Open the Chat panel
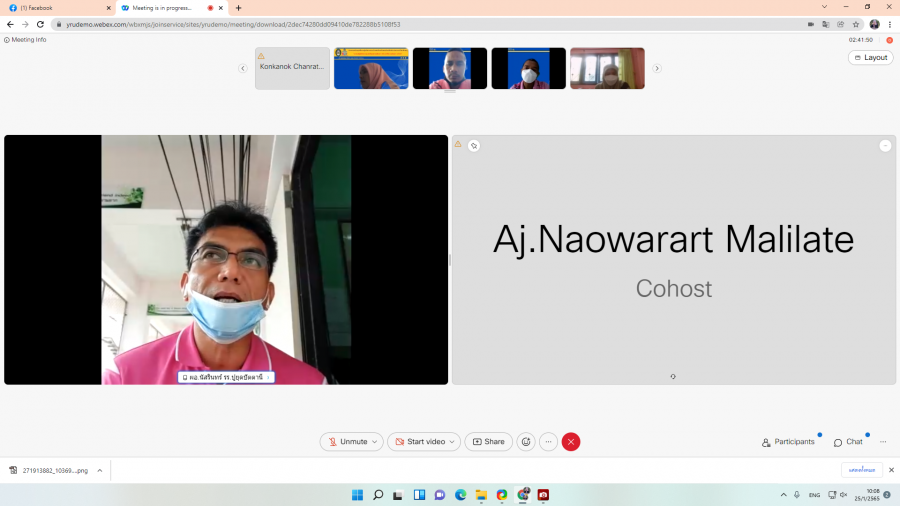Screen dimensions: 900x506 848,442
